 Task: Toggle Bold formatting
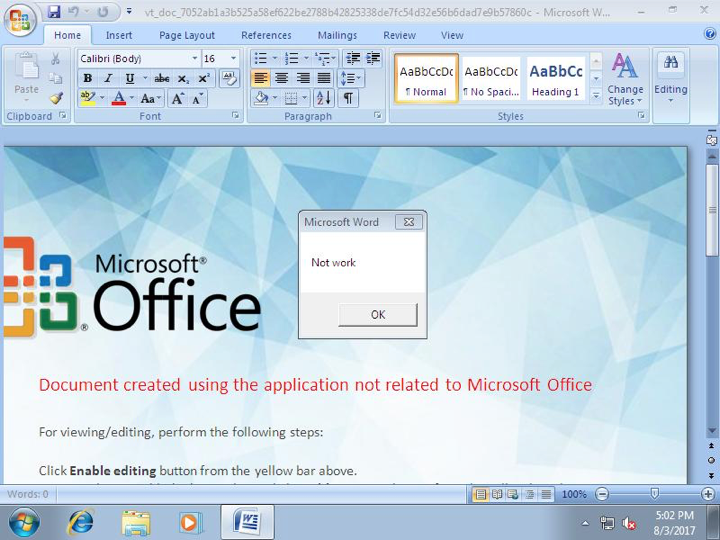88,79
